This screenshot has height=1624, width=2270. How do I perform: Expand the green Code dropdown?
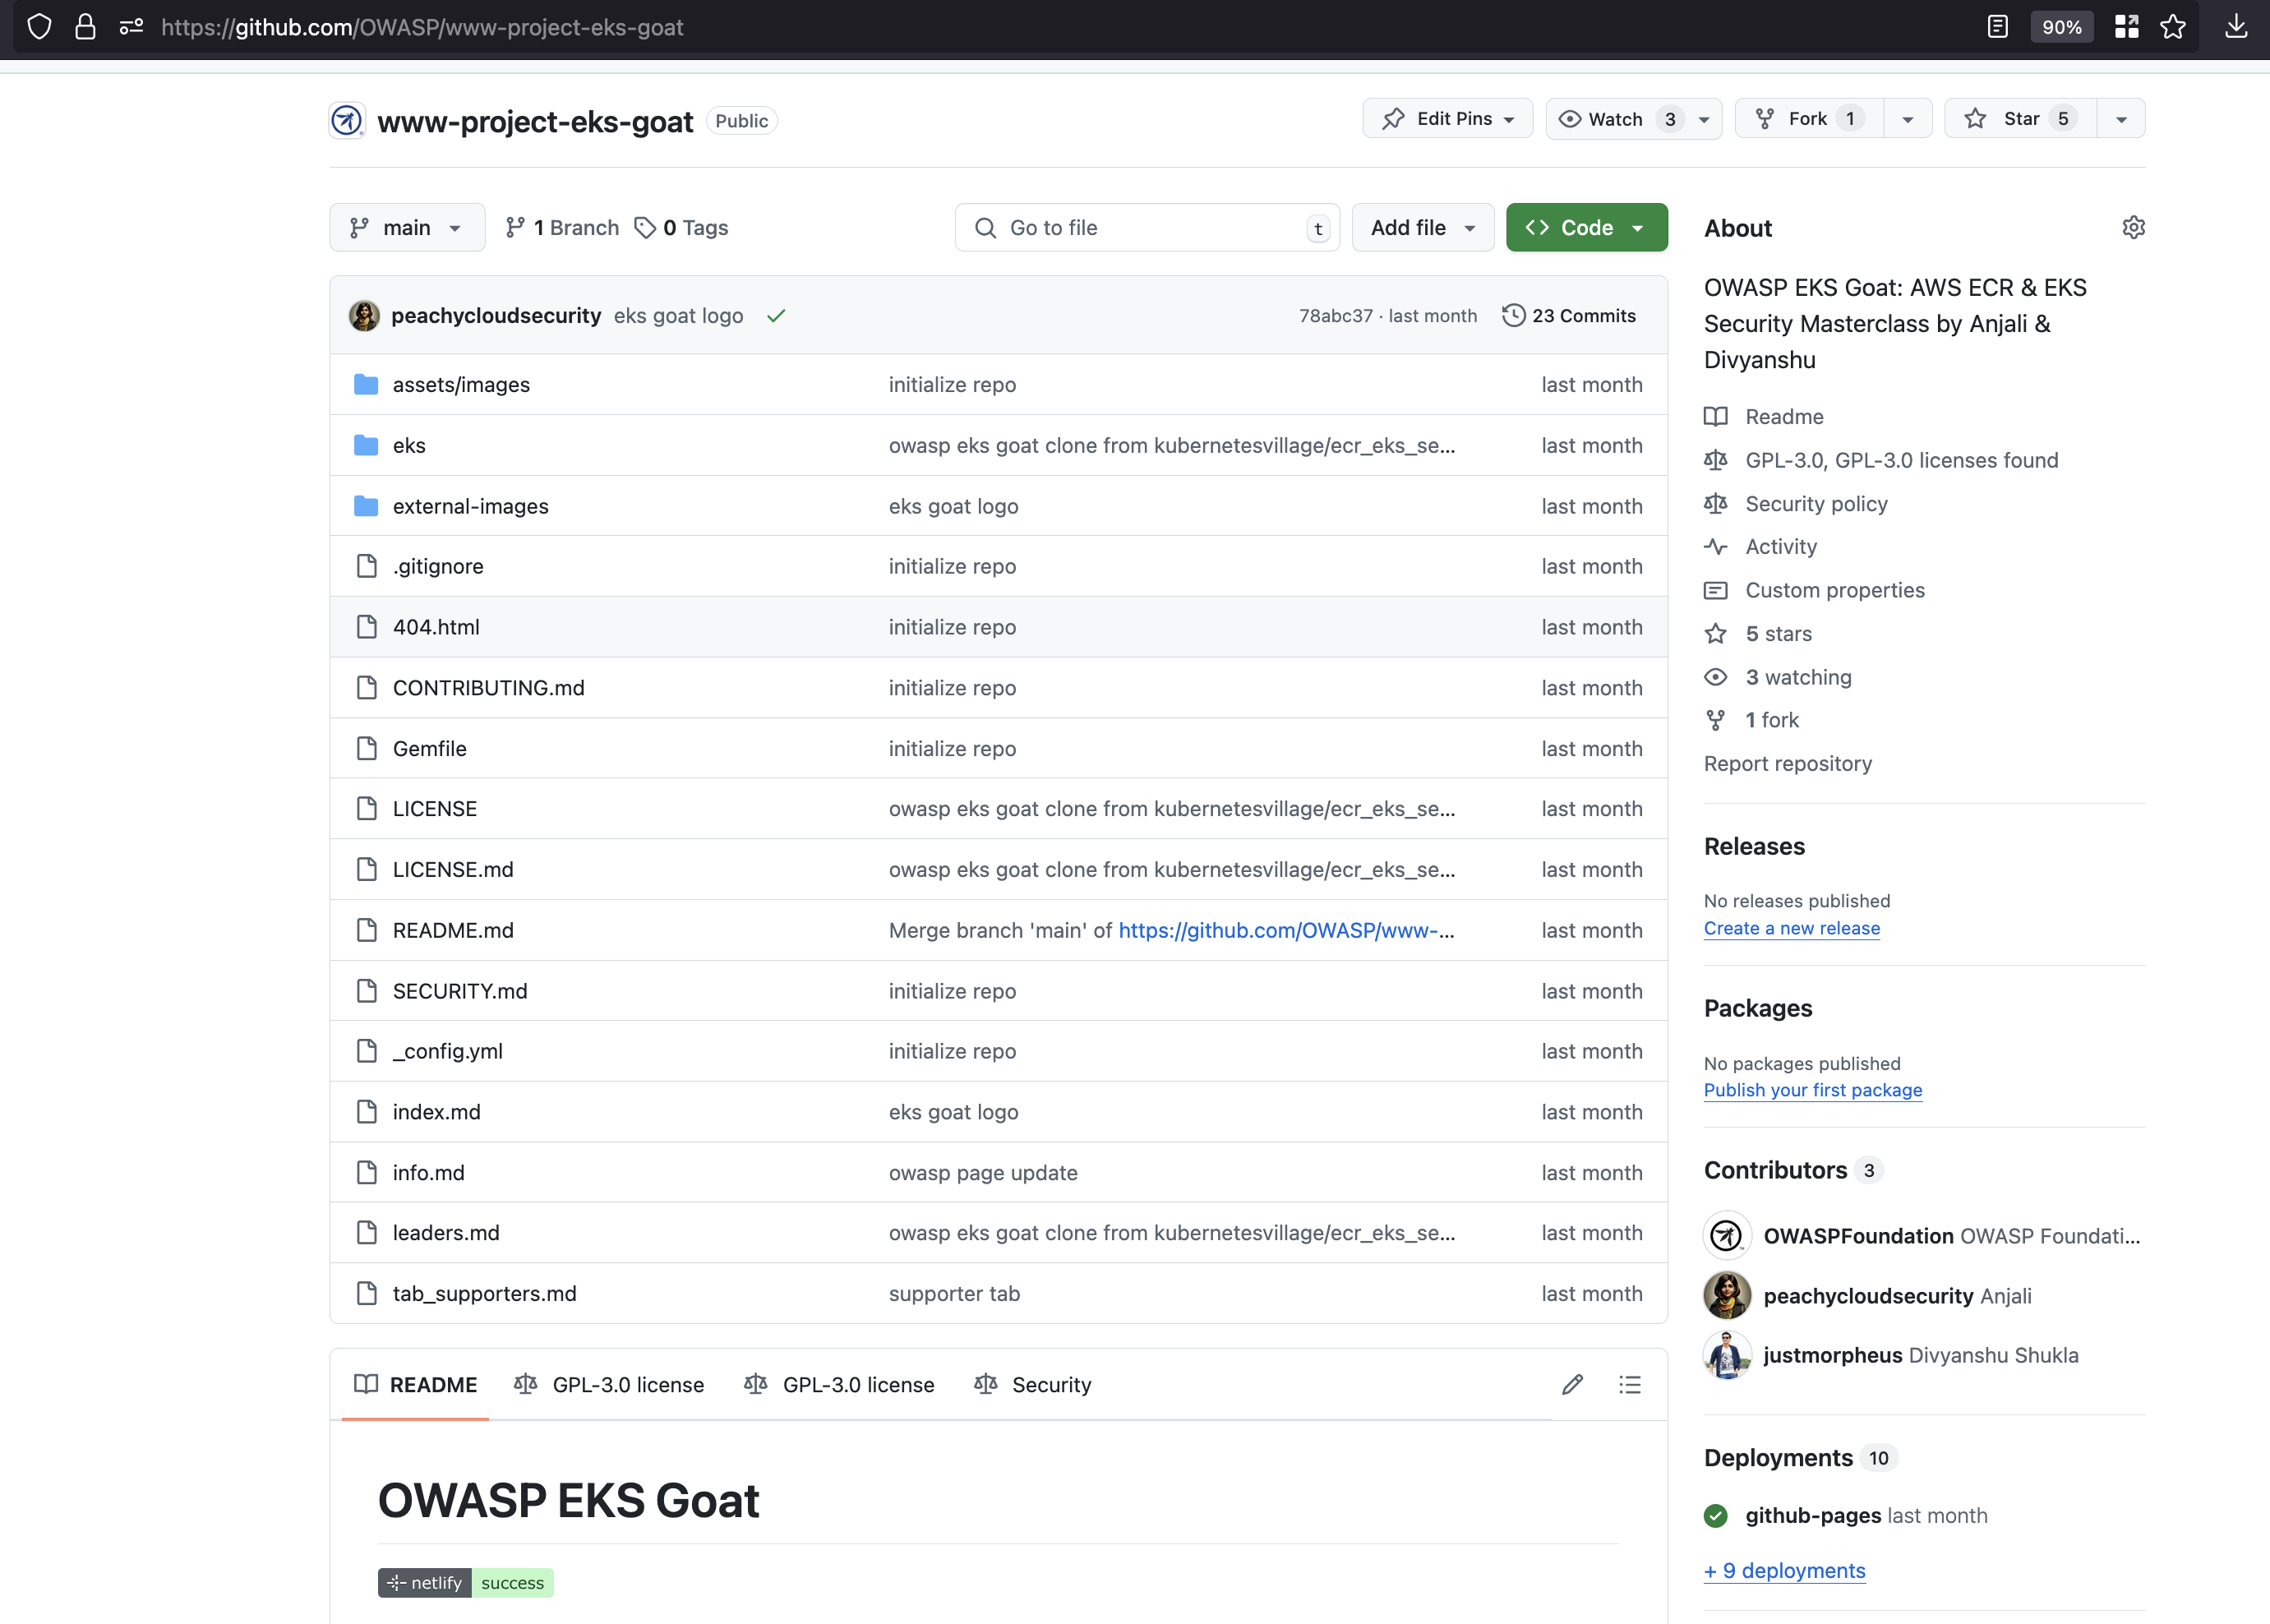(x=1586, y=228)
